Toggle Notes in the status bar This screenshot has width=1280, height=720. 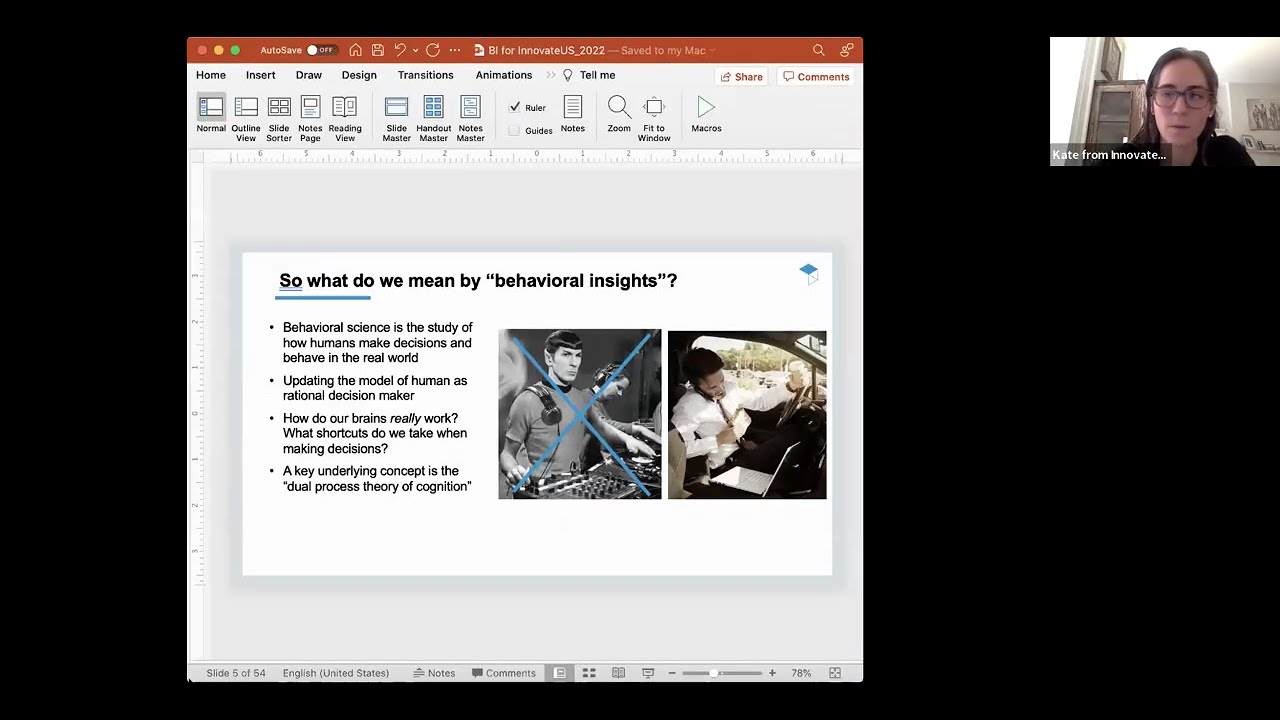(434, 673)
